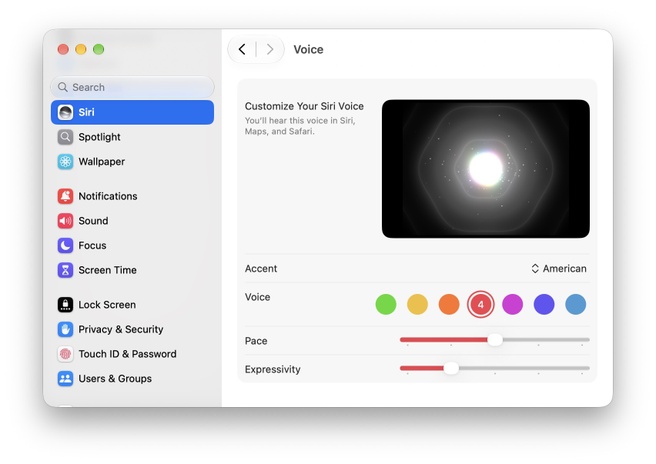This screenshot has width=656, height=464.
Task: Choose the indigo Siri voice
Action: pyautogui.click(x=544, y=304)
